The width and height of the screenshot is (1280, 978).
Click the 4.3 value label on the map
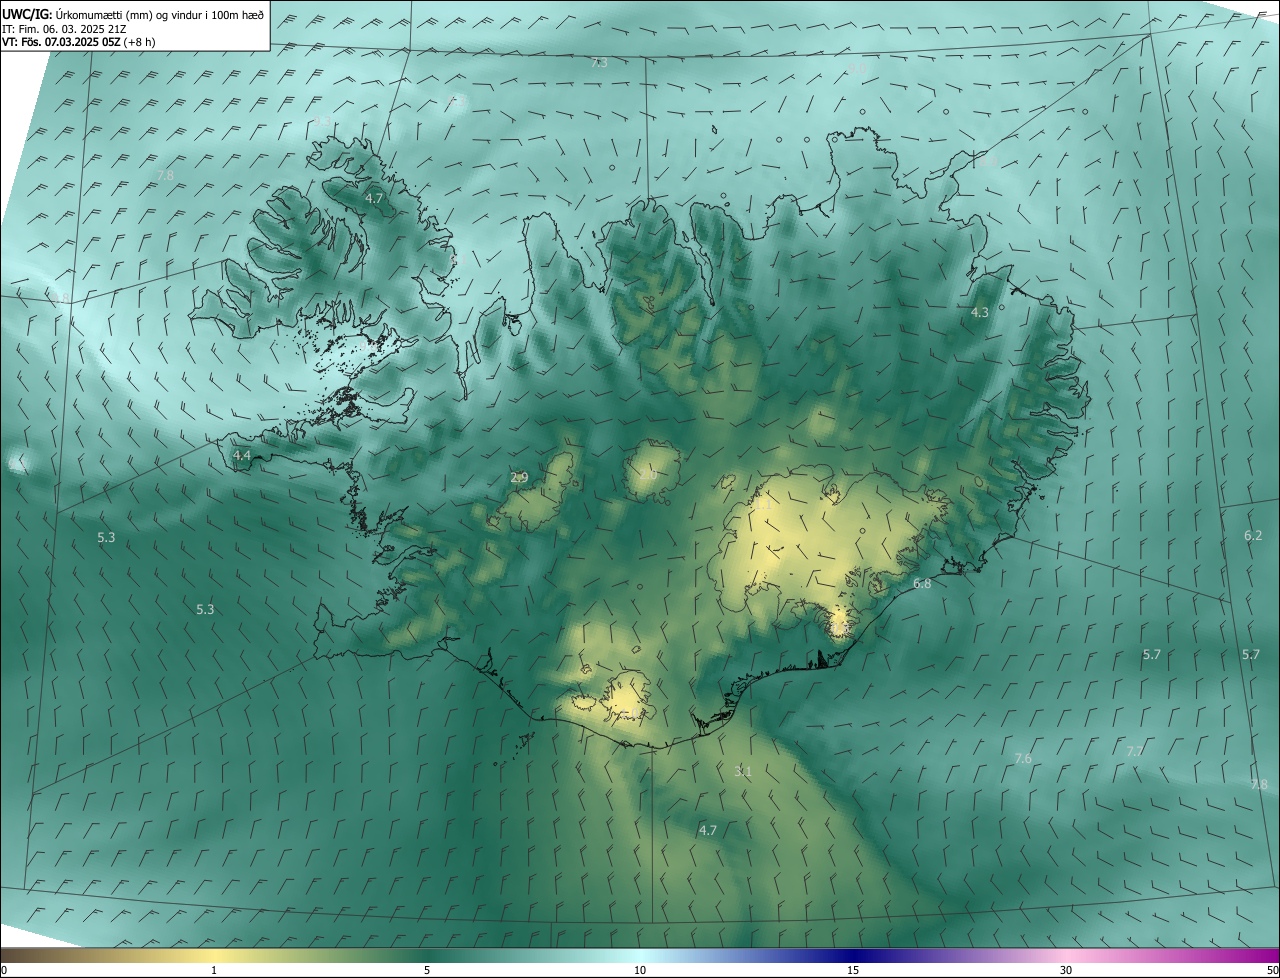(980, 313)
